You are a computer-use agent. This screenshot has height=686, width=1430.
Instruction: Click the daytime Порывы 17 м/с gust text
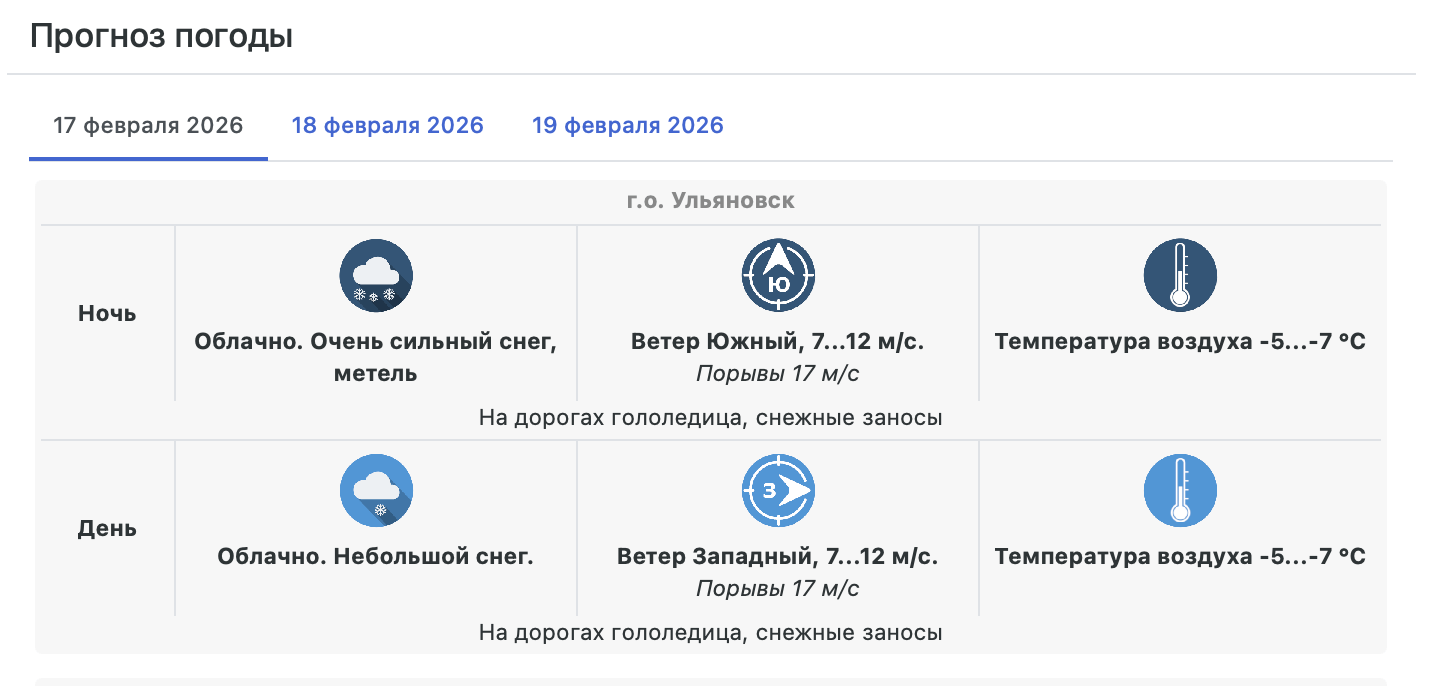pos(778,588)
